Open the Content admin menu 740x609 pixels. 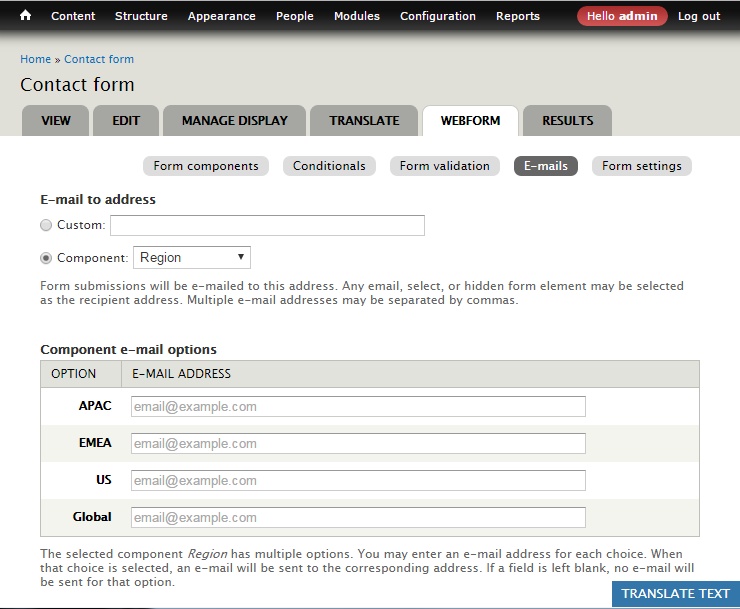coord(73,16)
